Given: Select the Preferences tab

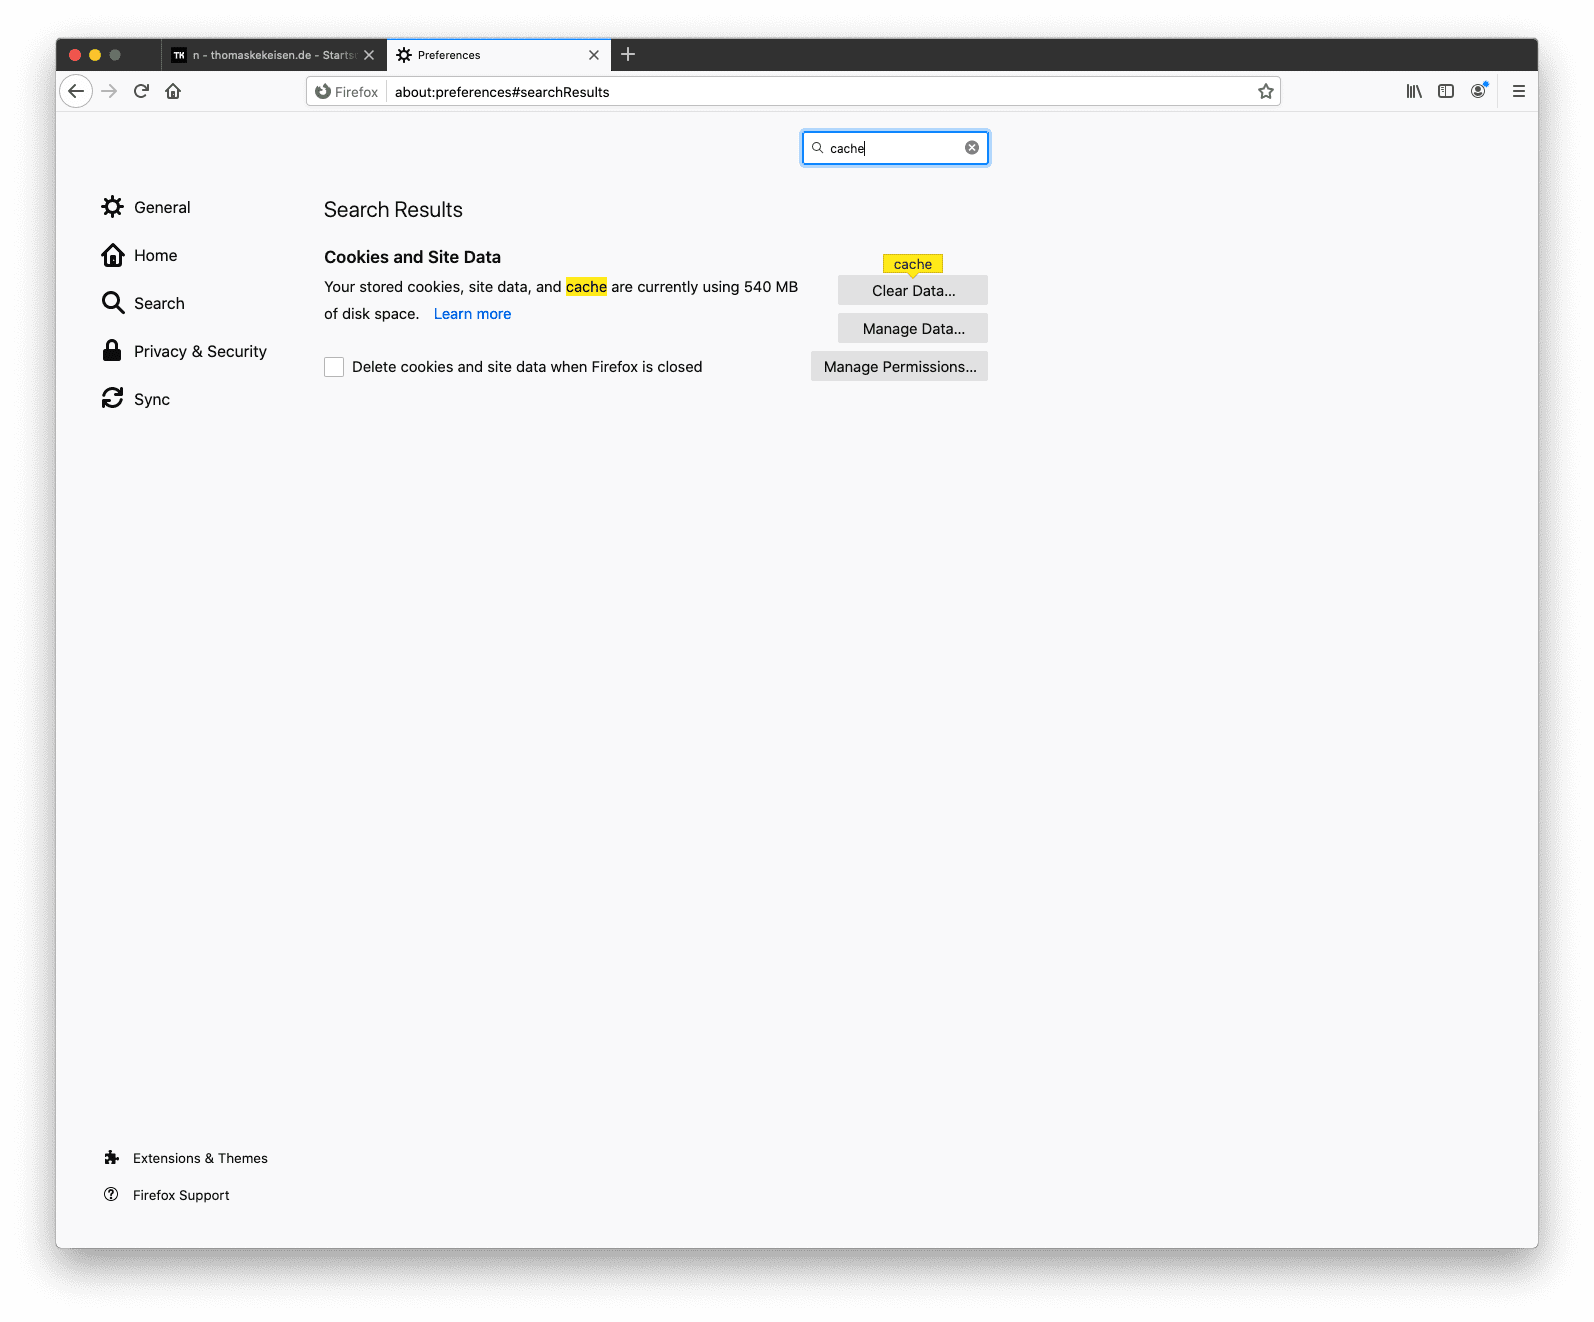Looking at the screenshot, I should coord(497,55).
